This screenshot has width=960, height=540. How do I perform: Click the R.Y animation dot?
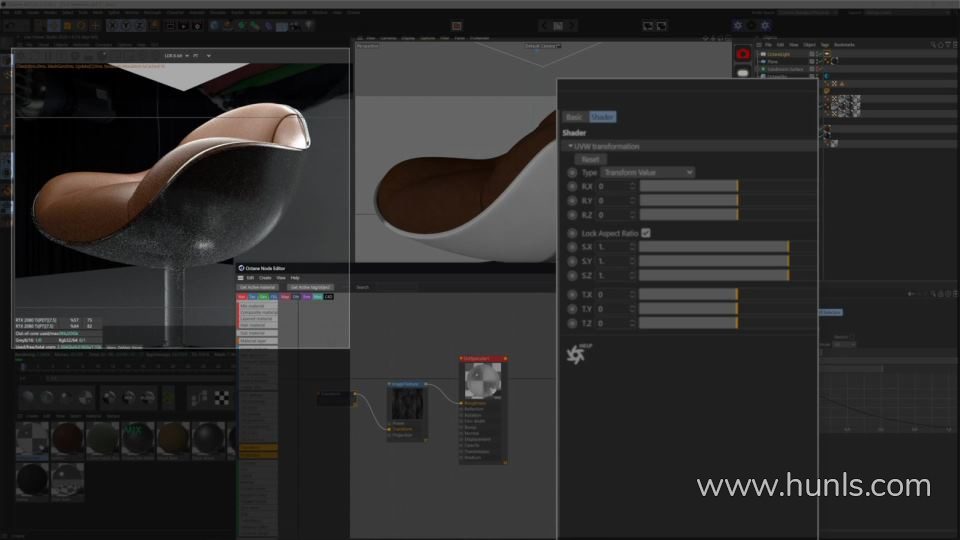(x=572, y=201)
